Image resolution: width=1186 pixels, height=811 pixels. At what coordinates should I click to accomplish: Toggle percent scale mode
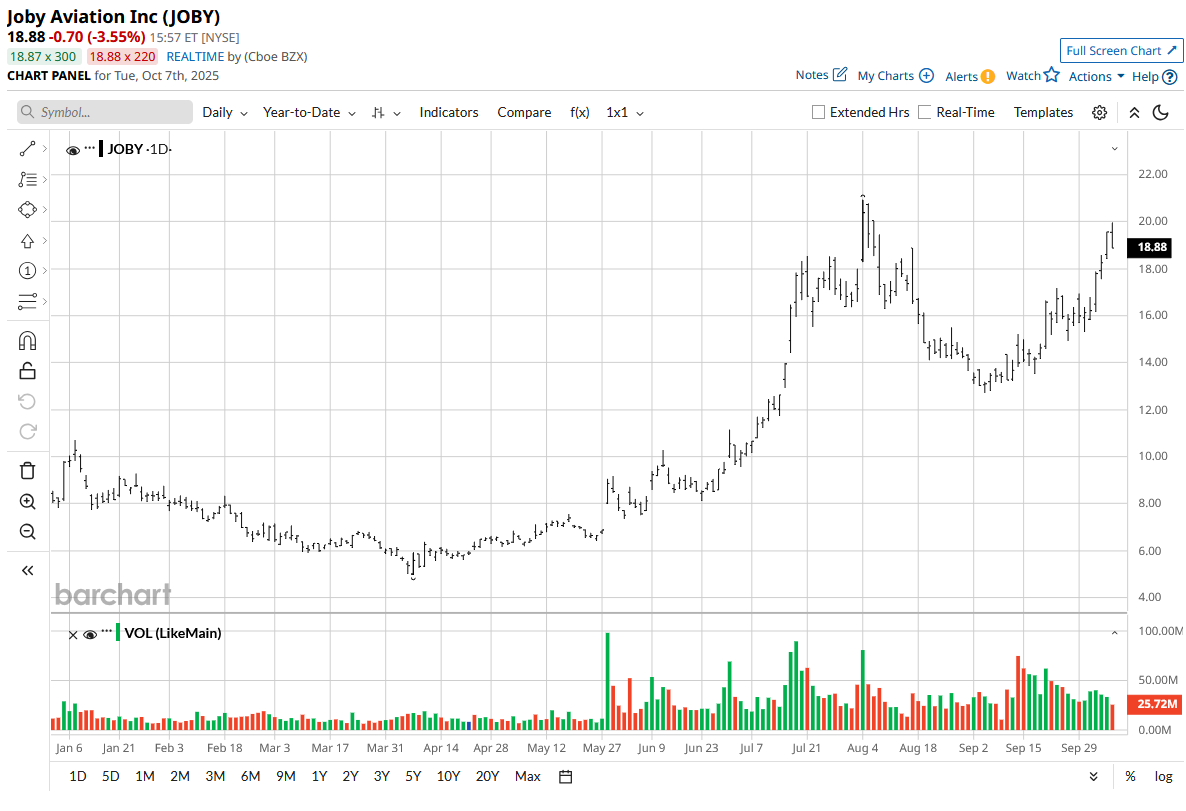[x=1130, y=777]
